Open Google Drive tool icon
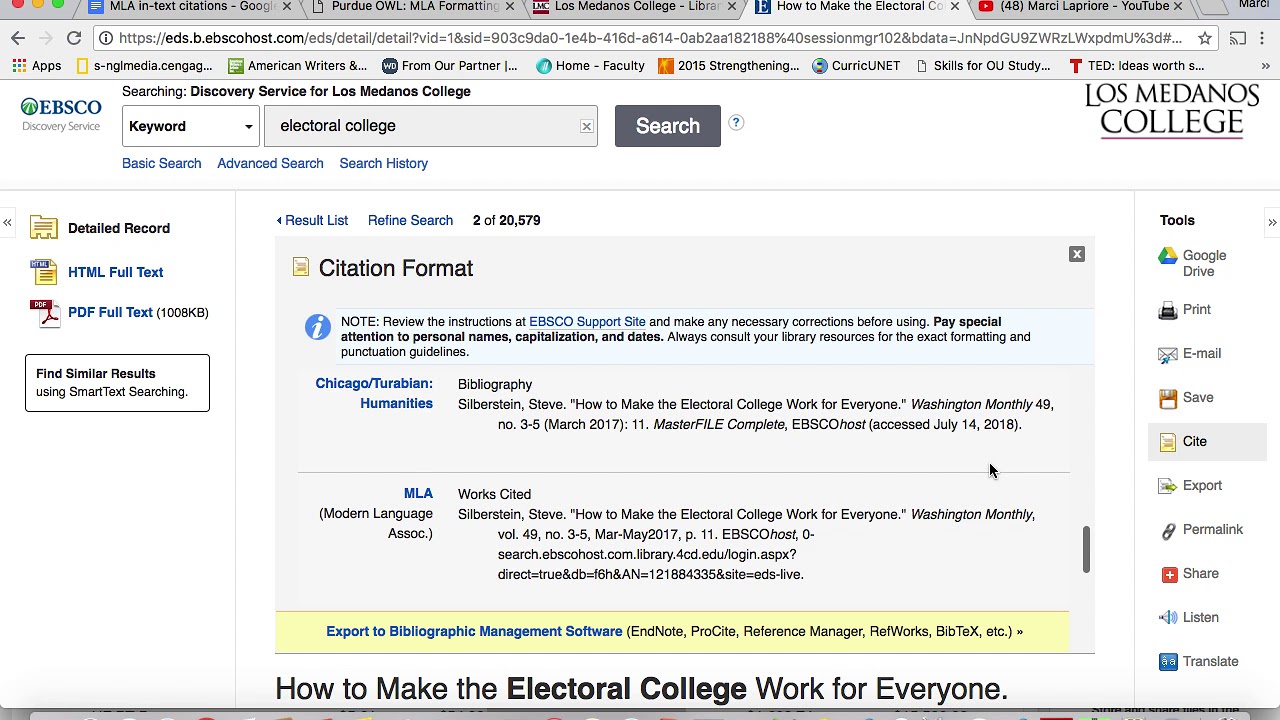Viewport: 1280px width, 720px height. pyautogui.click(x=1168, y=256)
